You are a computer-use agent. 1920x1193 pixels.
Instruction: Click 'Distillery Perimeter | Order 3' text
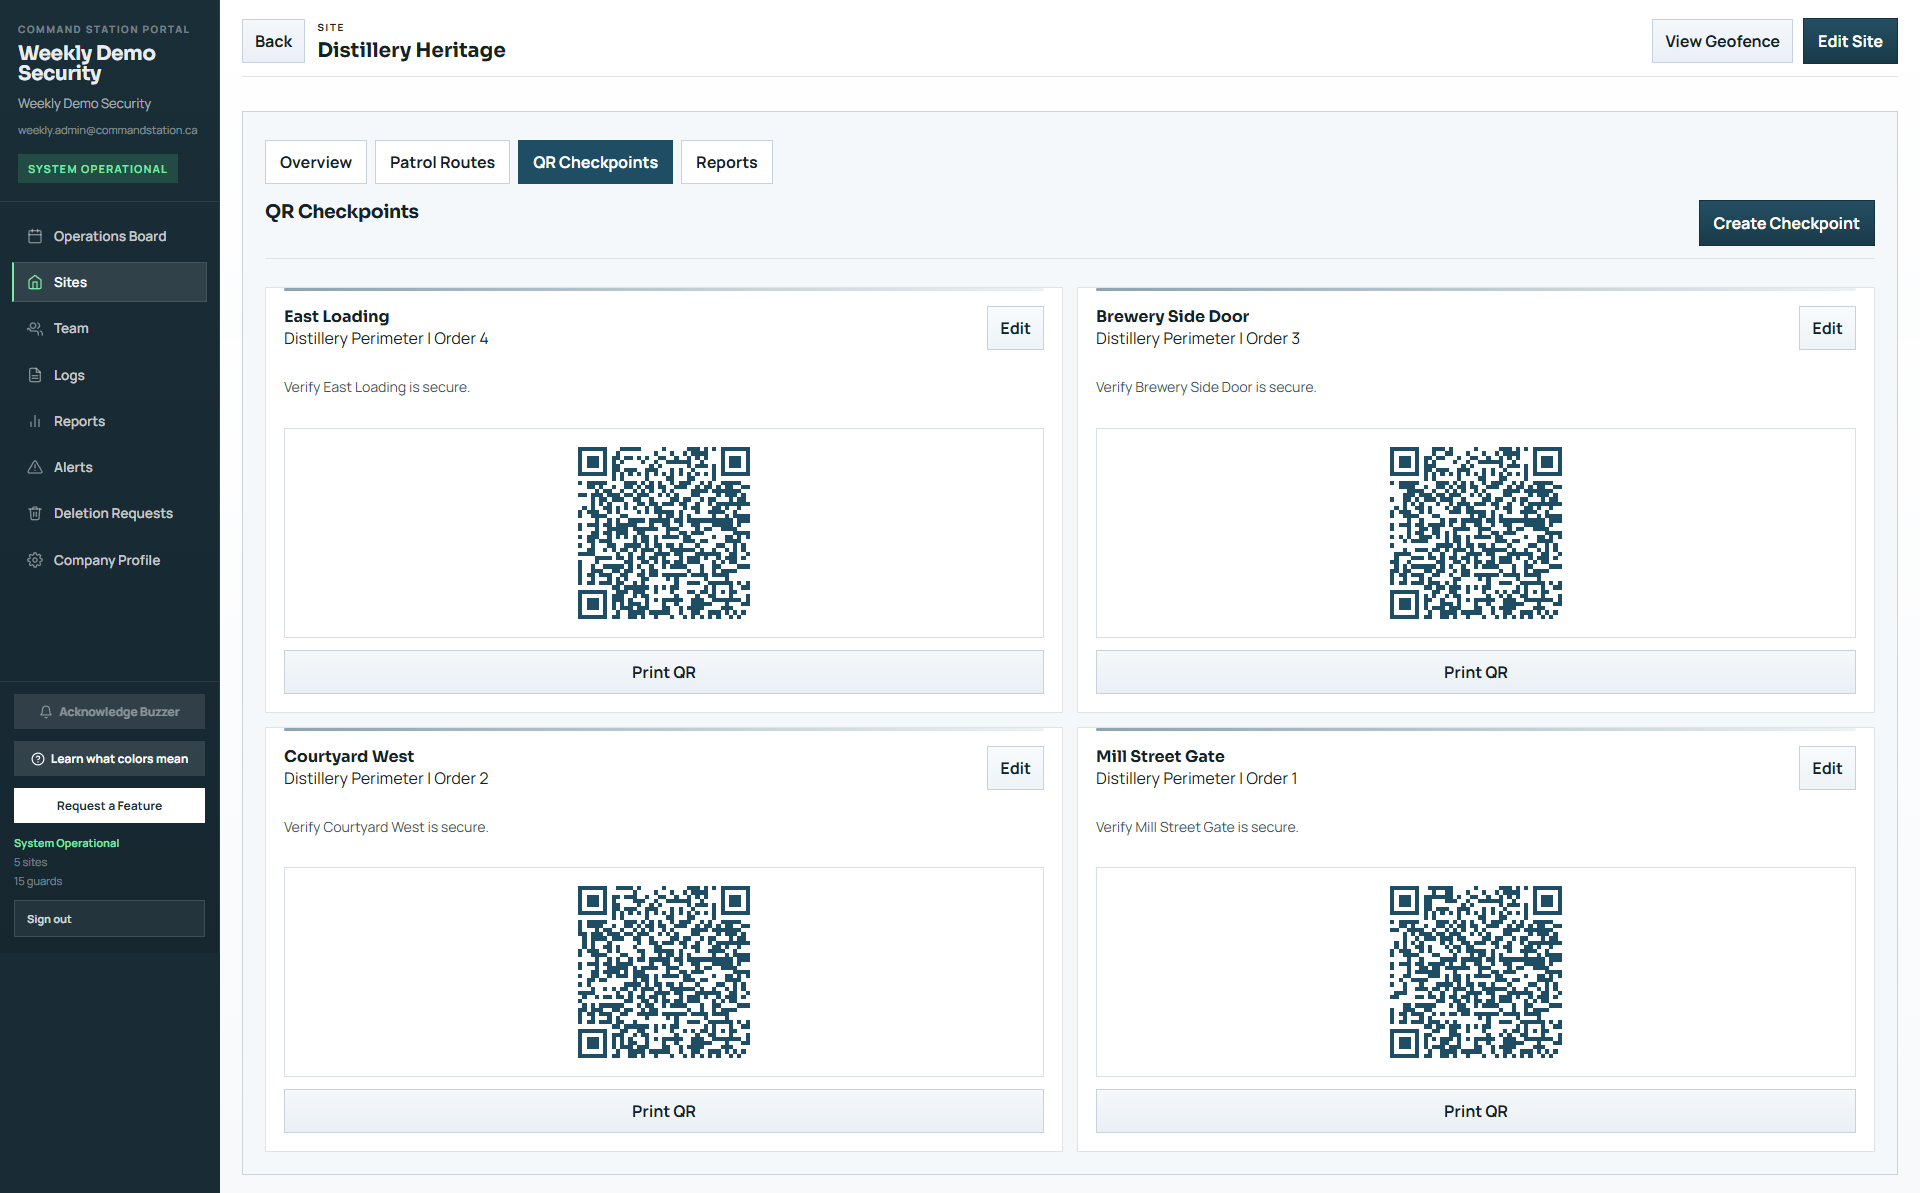point(1198,339)
